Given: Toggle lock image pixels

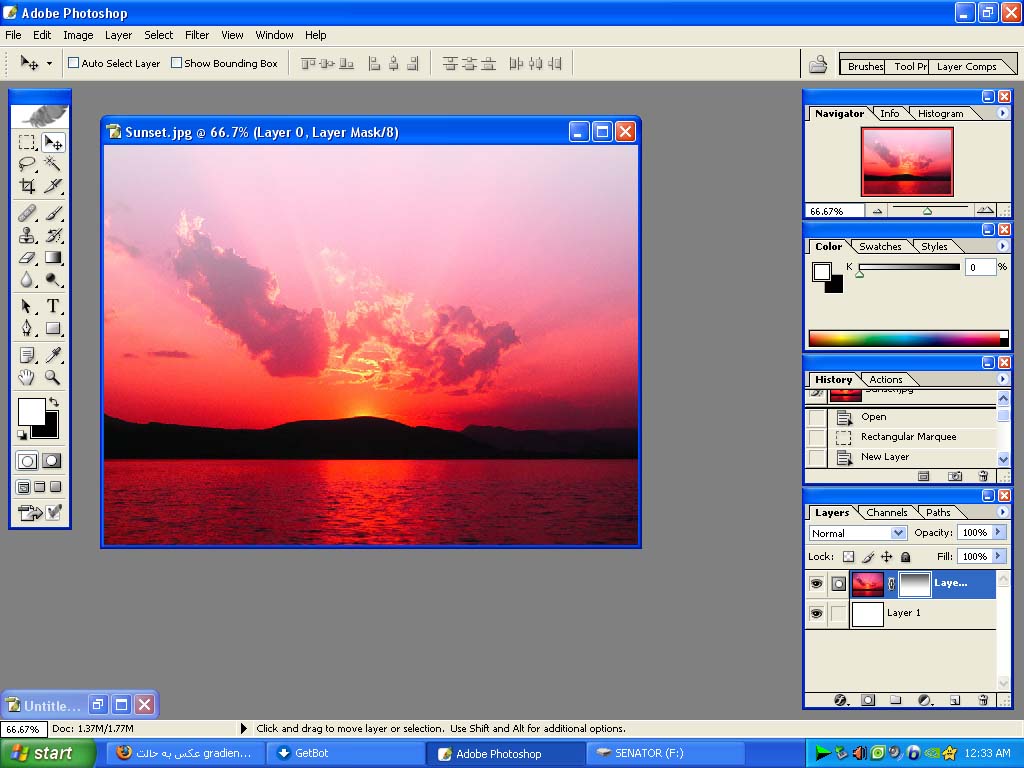Looking at the screenshot, I should pyautogui.click(x=868, y=557).
